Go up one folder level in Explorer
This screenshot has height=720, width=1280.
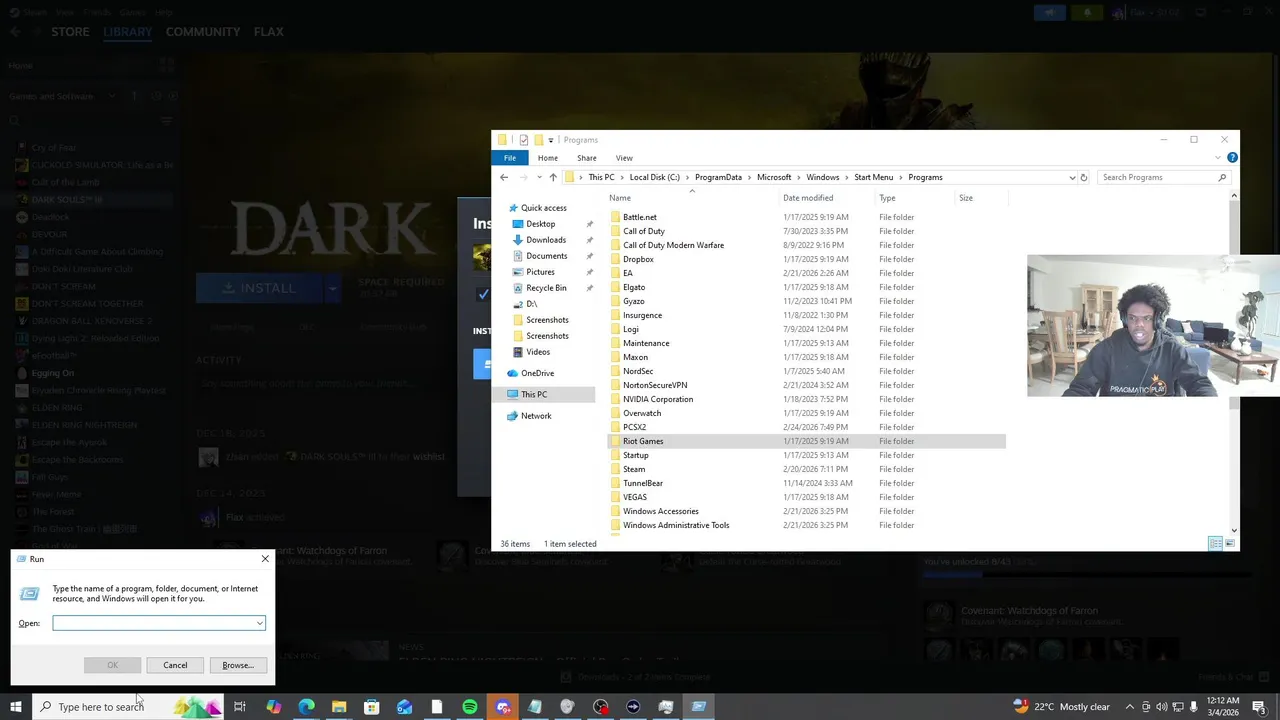click(553, 177)
